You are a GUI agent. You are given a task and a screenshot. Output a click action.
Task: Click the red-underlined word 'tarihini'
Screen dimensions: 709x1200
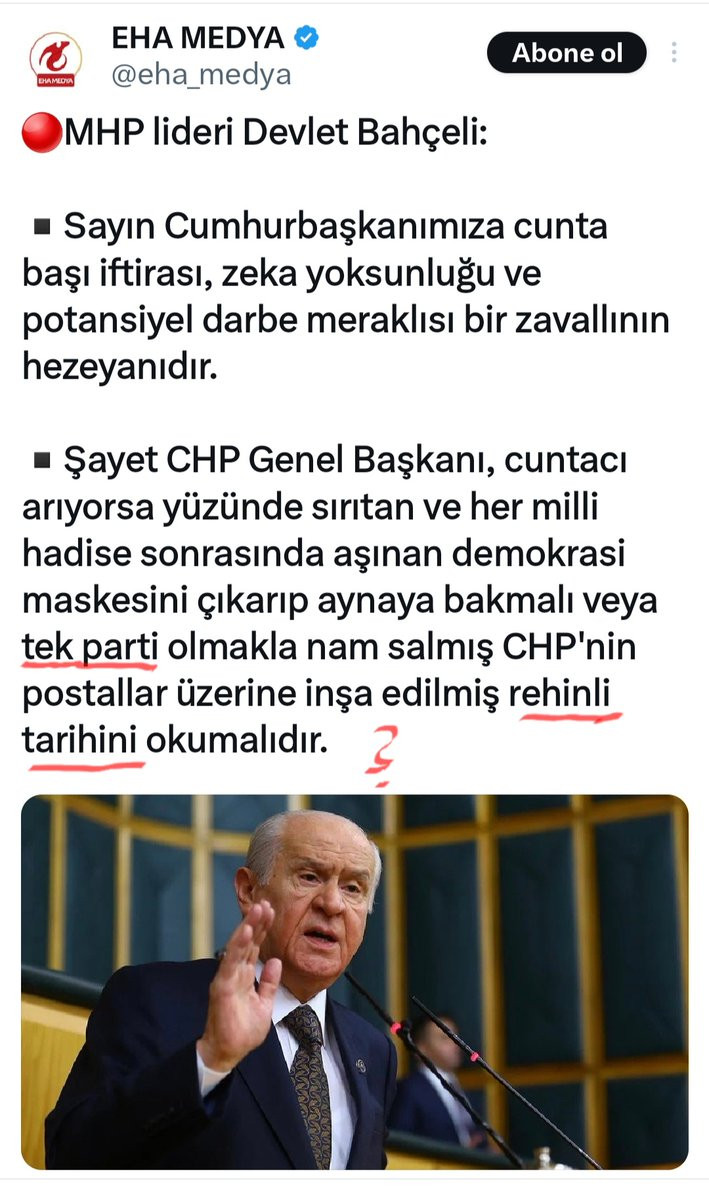point(82,742)
